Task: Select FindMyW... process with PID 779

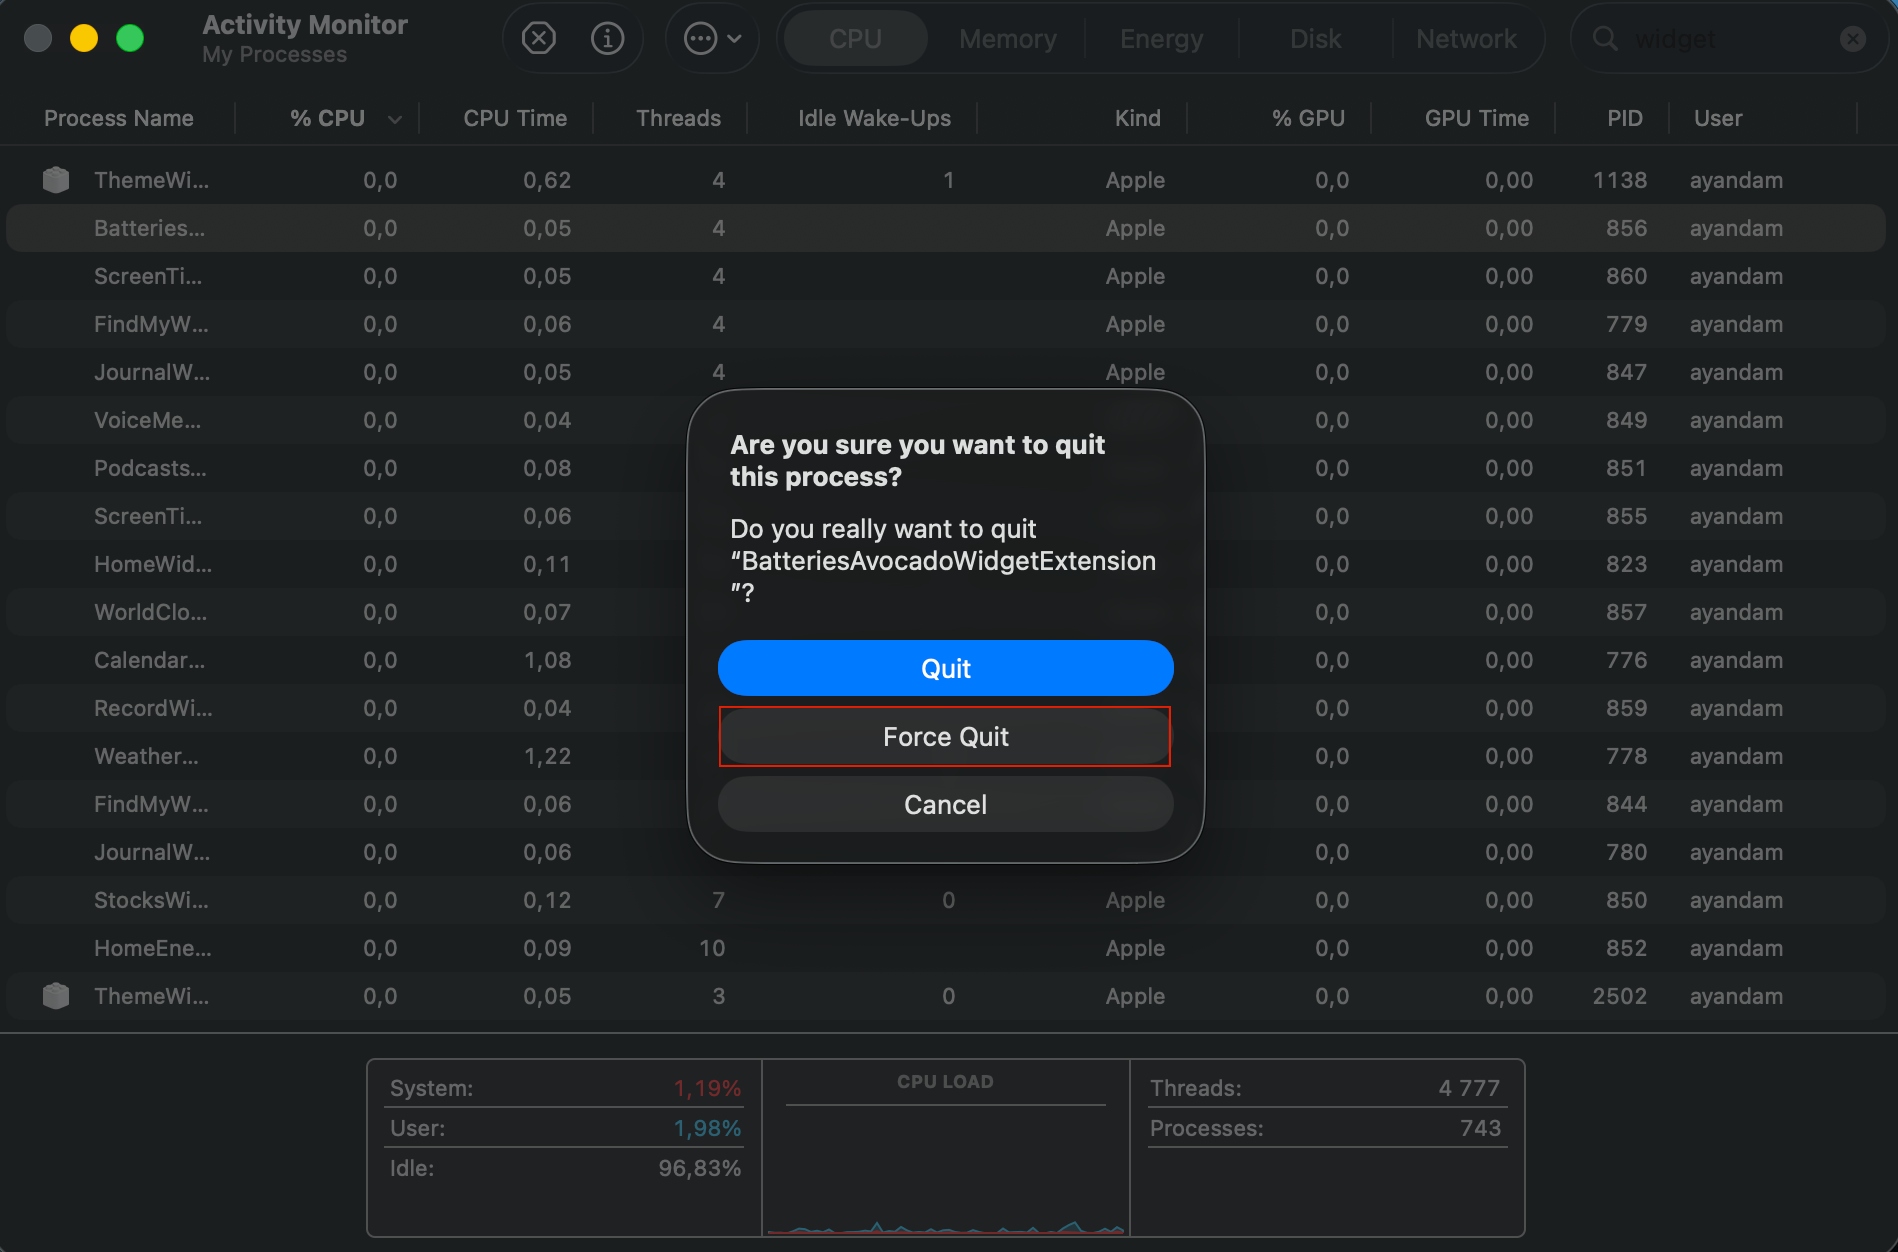Action: pyautogui.click(x=946, y=324)
